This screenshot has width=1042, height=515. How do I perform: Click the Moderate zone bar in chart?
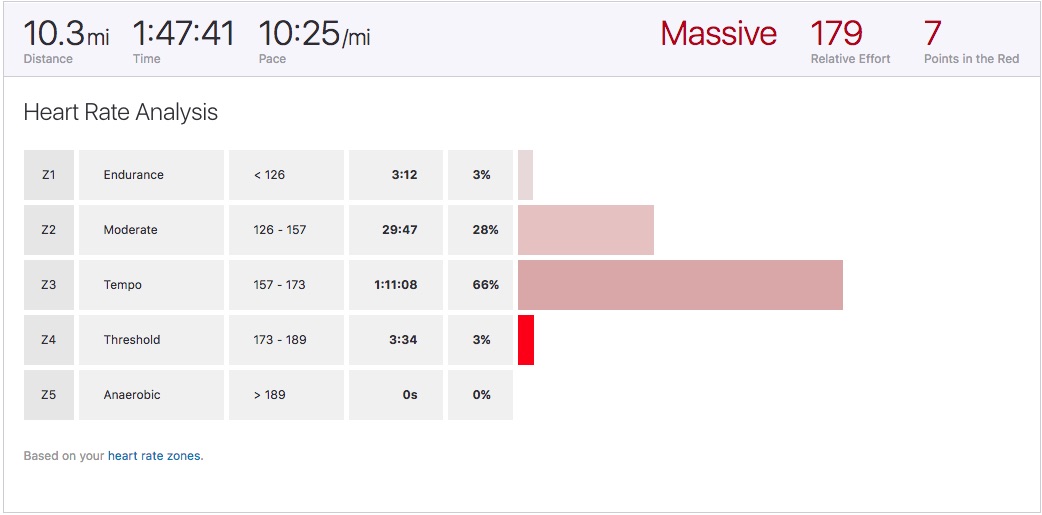[586, 230]
